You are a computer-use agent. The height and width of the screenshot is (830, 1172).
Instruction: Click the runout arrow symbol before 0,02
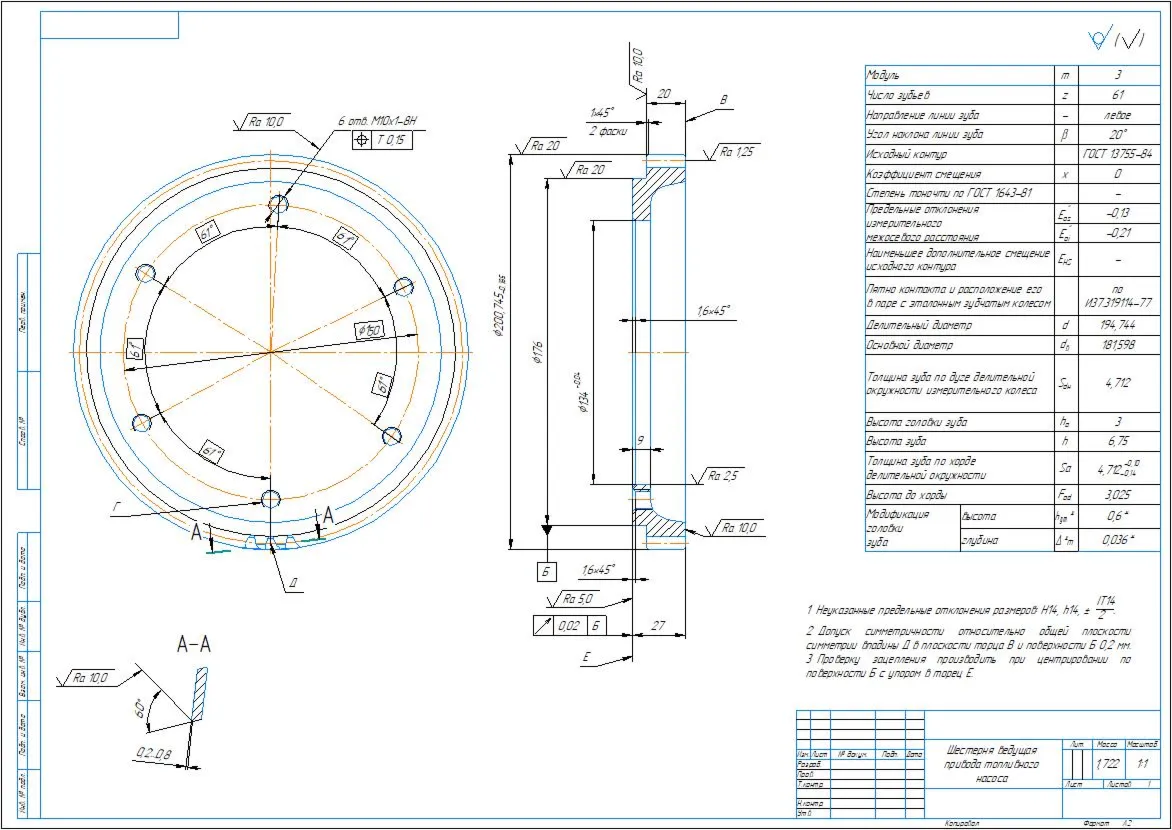coord(543,626)
